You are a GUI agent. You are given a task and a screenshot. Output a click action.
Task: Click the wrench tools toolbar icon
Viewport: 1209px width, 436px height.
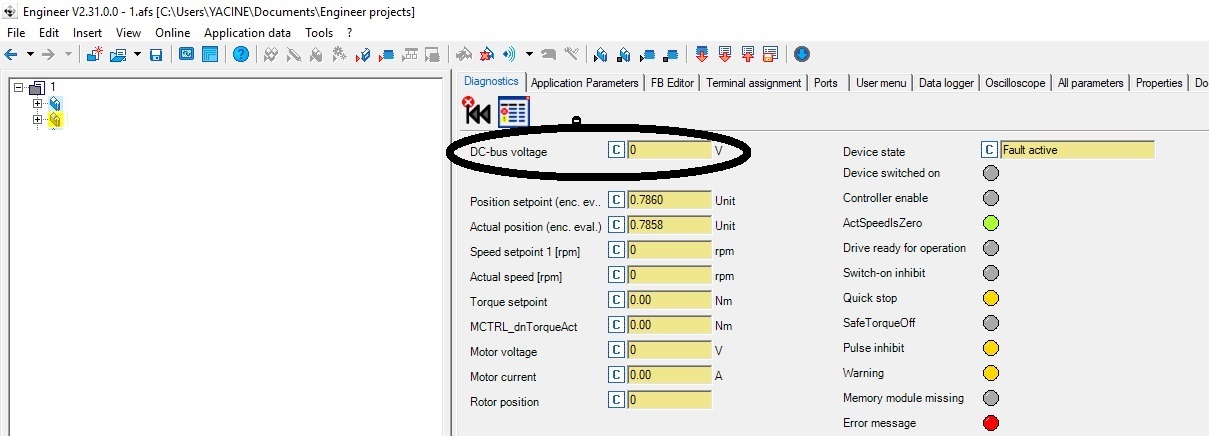572,54
